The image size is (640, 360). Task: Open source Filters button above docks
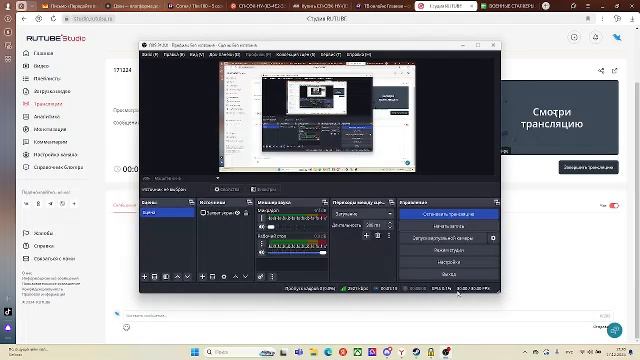point(263,189)
